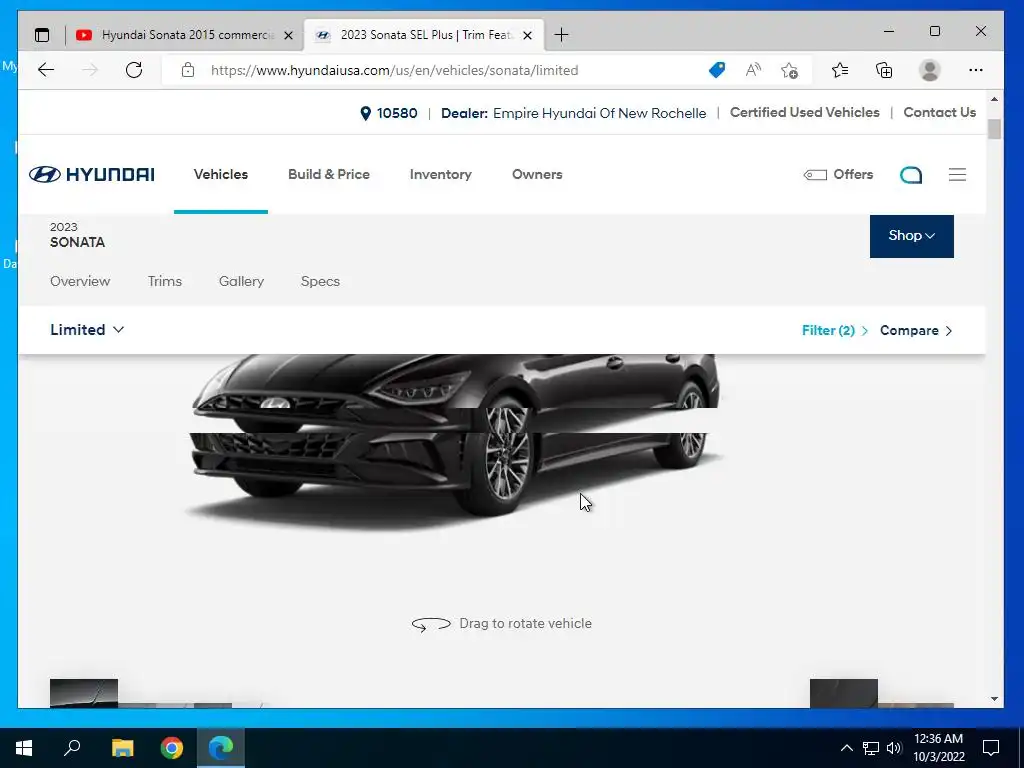Open the chat bubble icon

[911, 174]
